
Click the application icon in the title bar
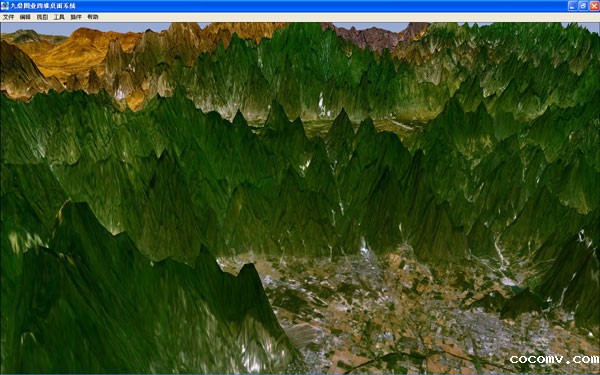pos(5,6)
